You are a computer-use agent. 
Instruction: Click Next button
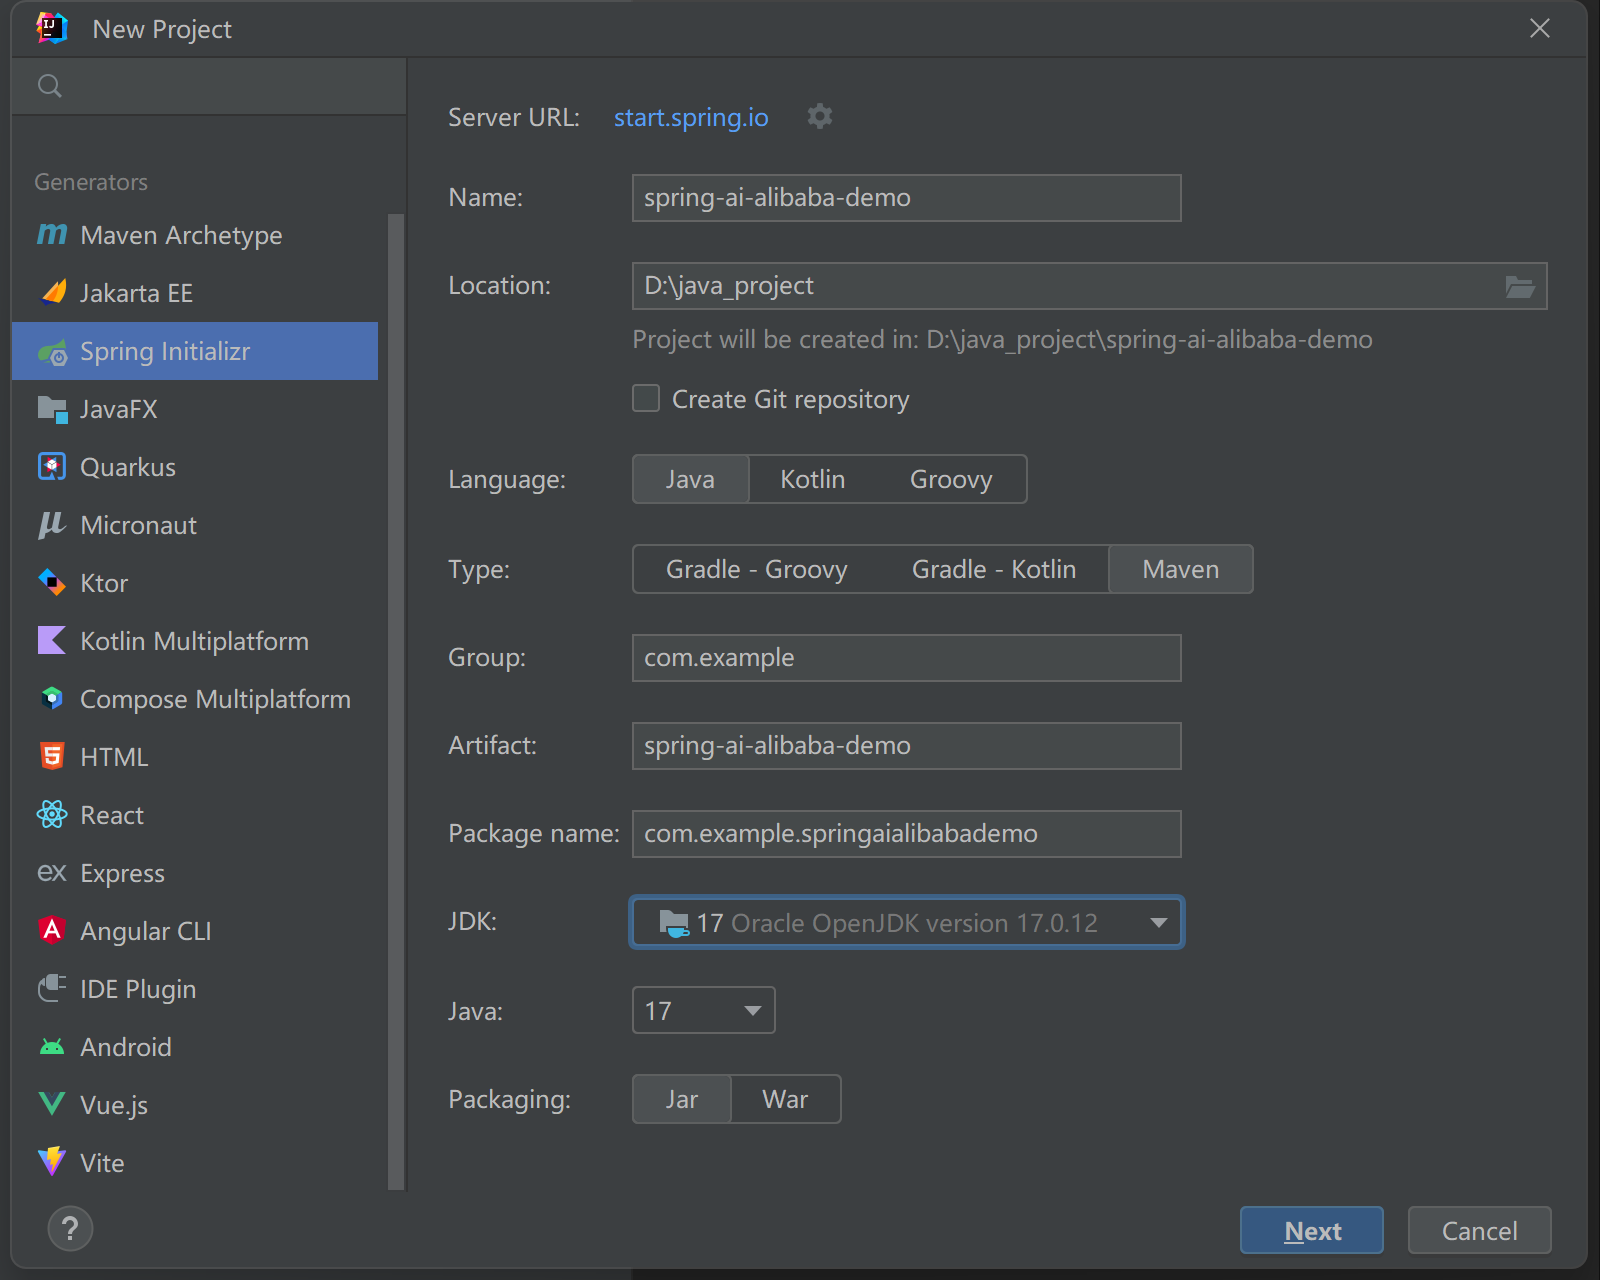[x=1312, y=1230]
